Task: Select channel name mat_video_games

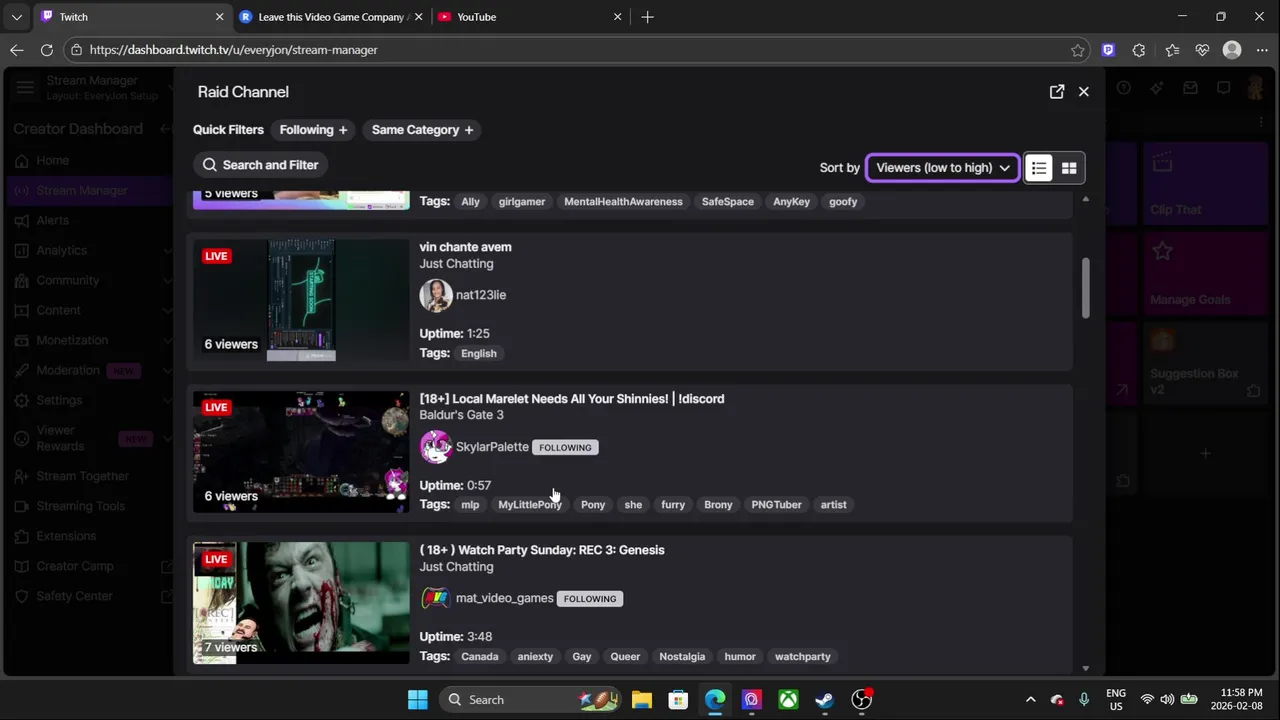Action: [505, 598]
